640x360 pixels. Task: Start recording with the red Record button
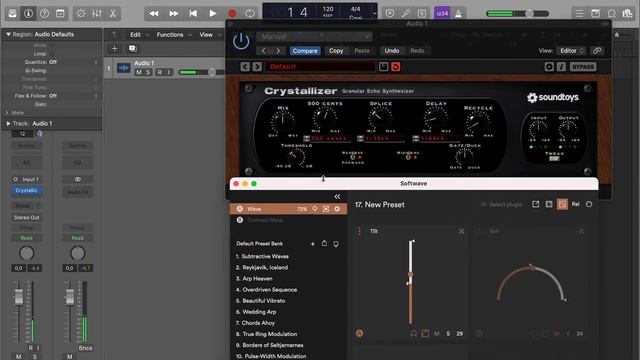coord(232,13)
